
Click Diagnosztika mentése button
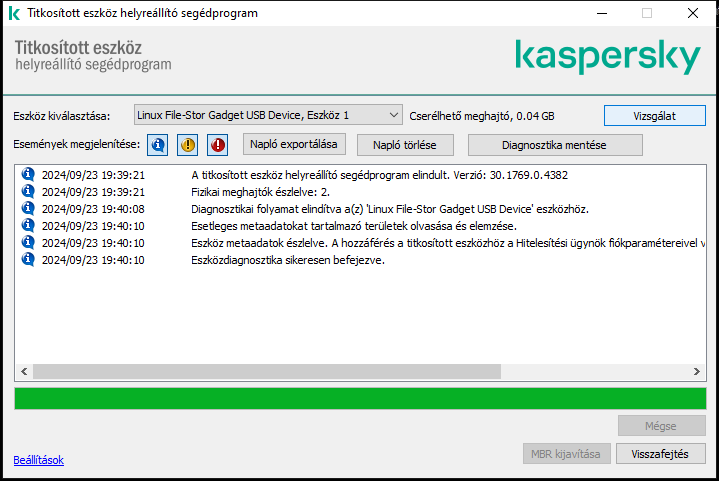(x=554, y=145)
